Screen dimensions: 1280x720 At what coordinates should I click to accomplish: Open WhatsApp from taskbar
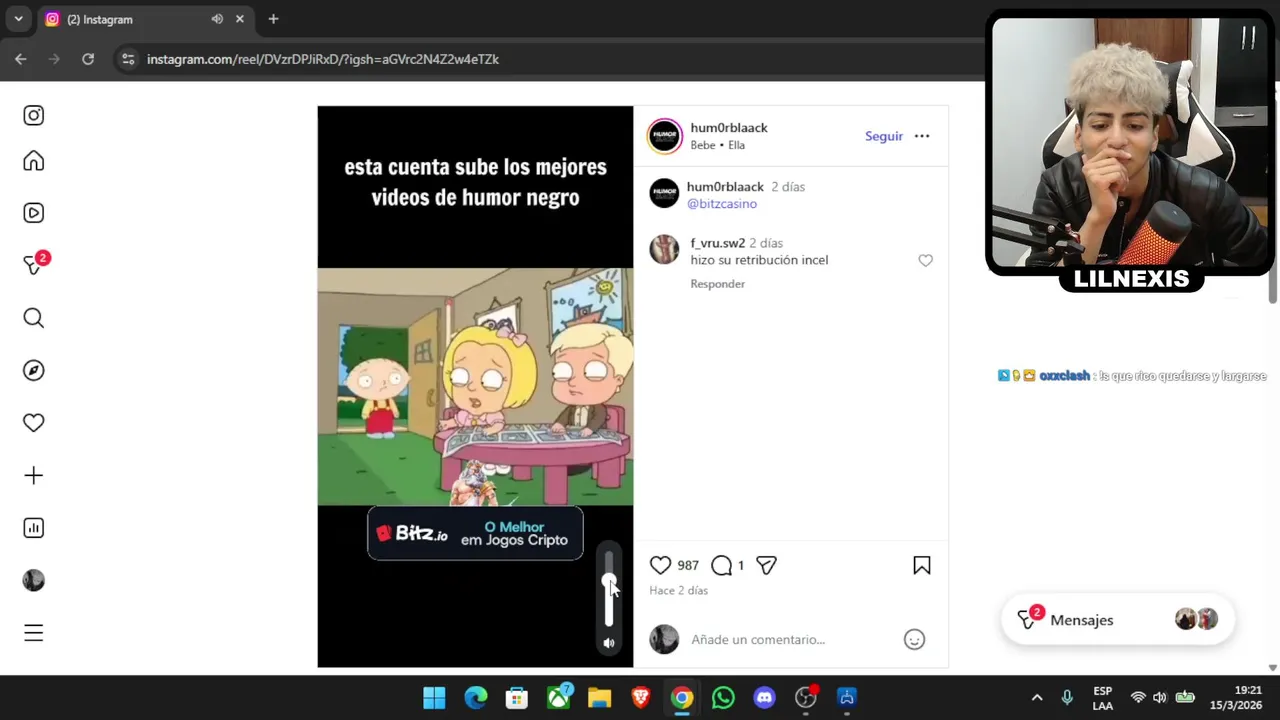point(723,697)
